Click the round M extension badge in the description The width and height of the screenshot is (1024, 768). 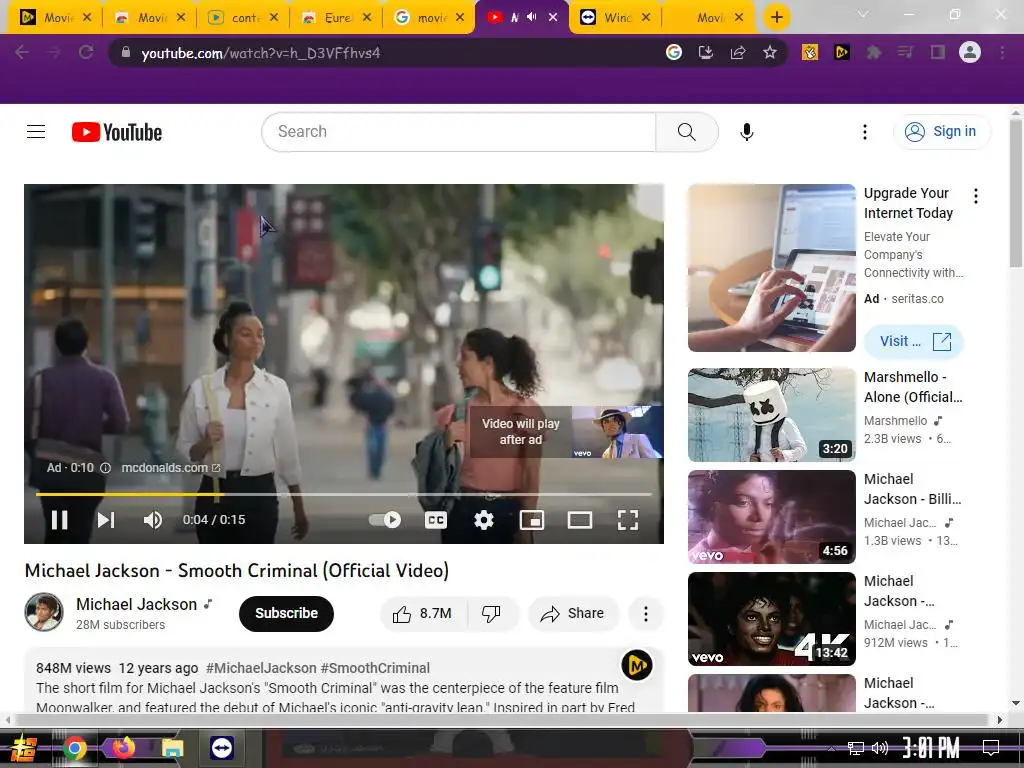pyautogui.click(x=637, y=665)
